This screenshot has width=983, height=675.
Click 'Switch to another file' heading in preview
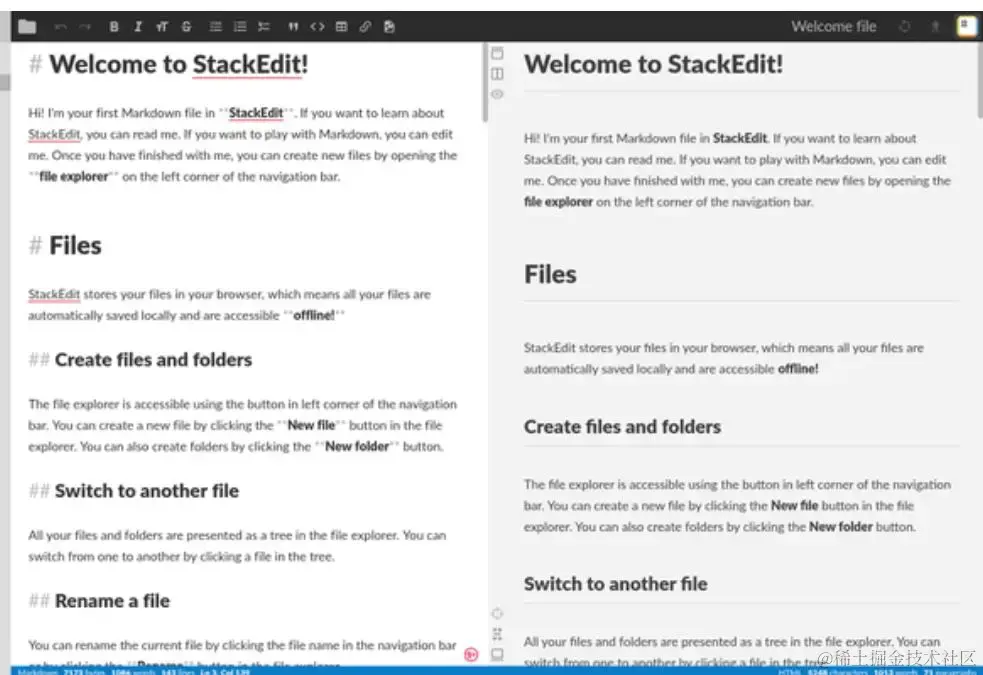616,584
